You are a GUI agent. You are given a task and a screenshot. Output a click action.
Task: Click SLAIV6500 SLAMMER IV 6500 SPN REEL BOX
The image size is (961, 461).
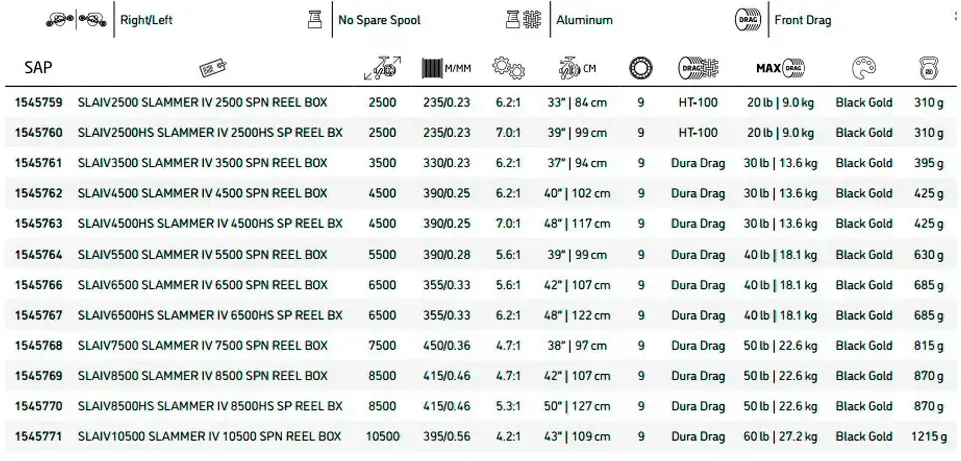202,285
